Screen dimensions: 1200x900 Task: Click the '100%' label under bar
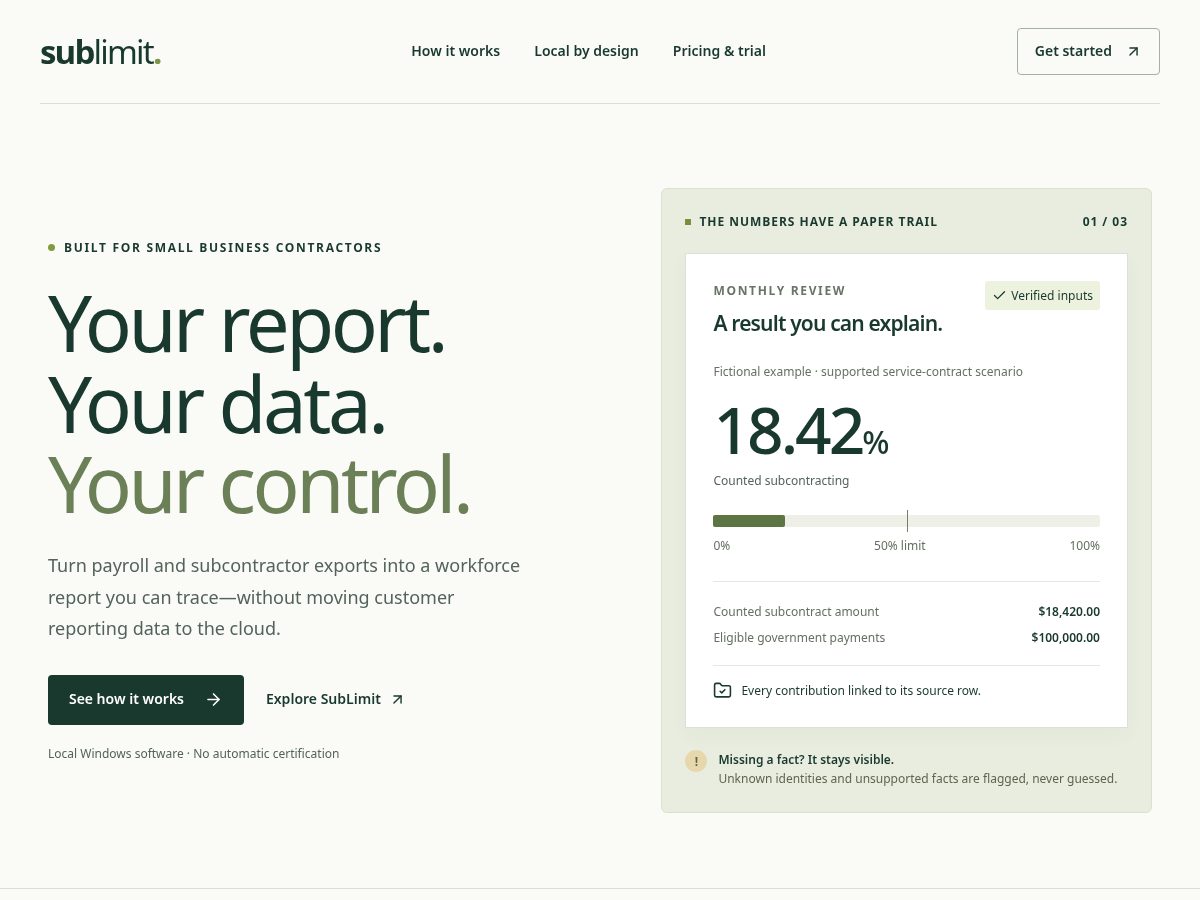point(1085,546)
